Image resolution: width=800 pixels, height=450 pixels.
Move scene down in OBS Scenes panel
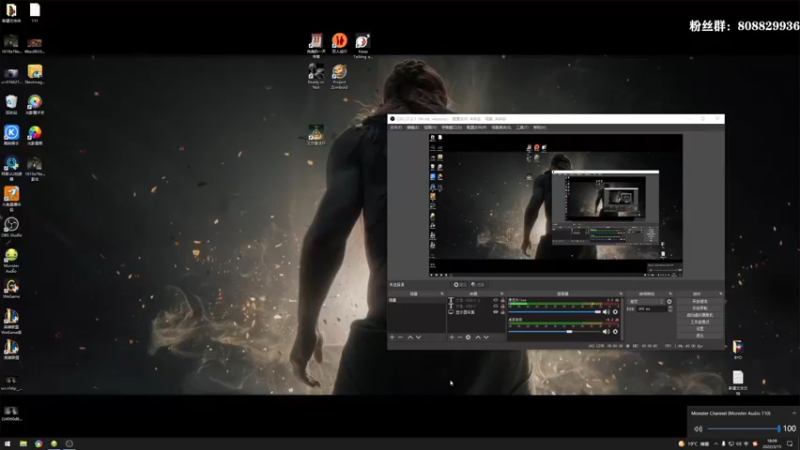tap(418, 337)
